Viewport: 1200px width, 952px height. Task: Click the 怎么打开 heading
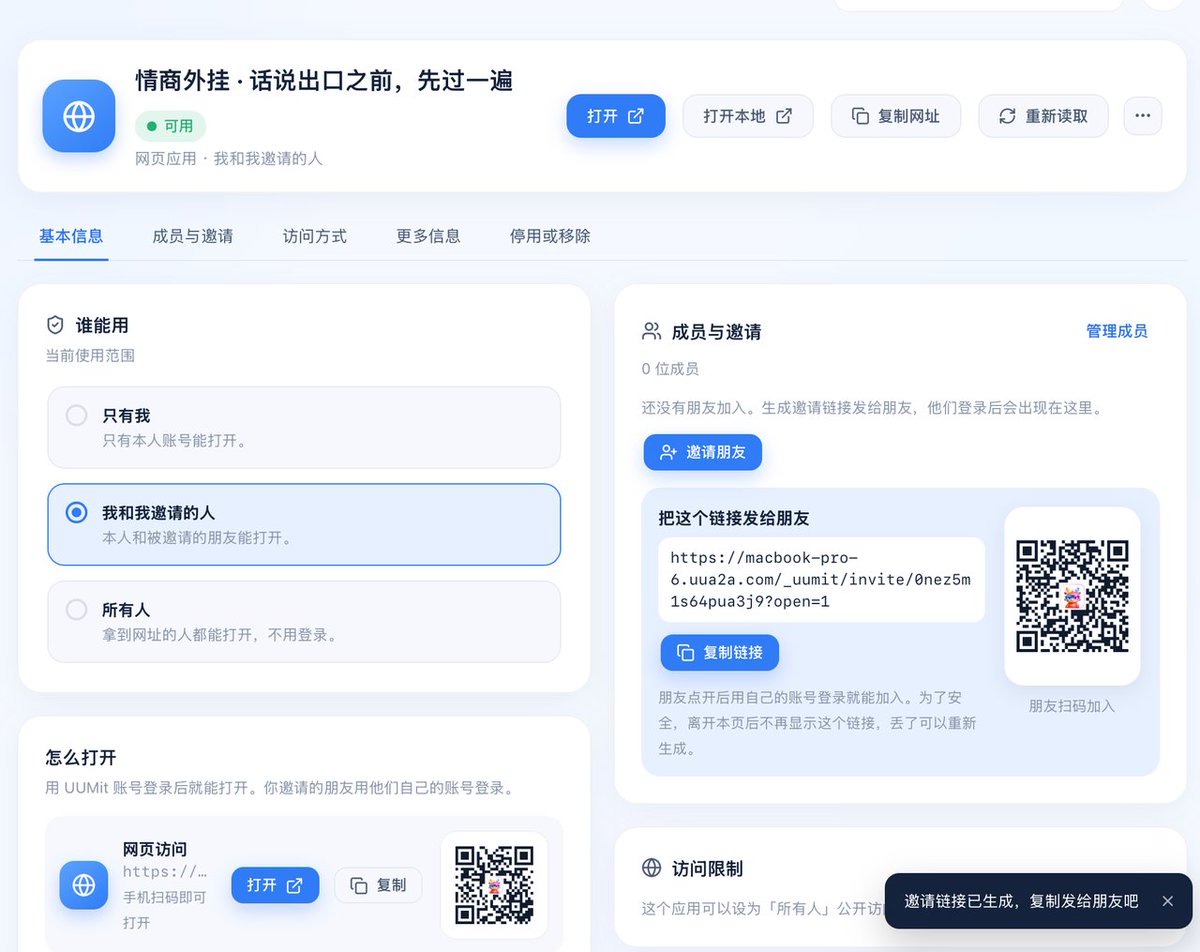coord(81,757)
